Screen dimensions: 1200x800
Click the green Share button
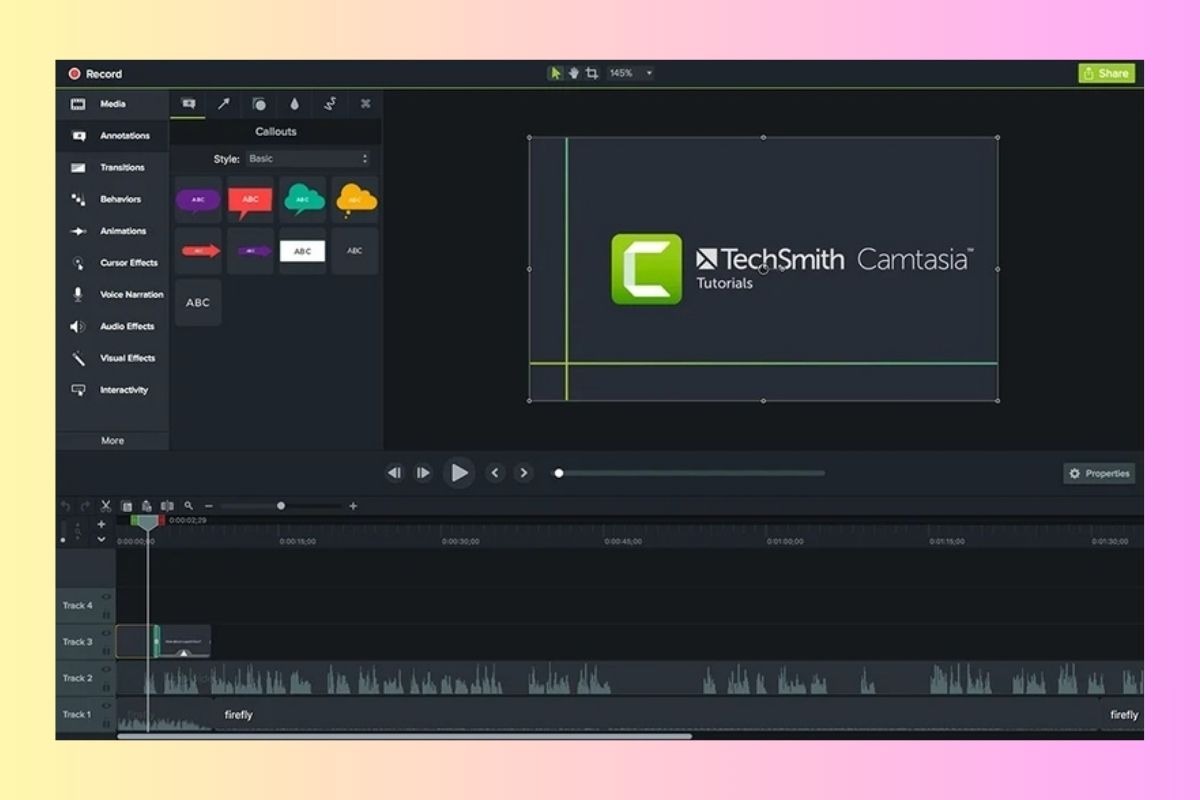pyautogui.click(x=1106, y=73)
